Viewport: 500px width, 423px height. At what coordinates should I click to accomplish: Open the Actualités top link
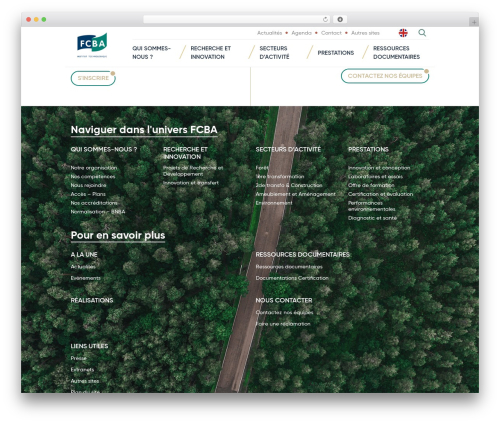[269, 33]
